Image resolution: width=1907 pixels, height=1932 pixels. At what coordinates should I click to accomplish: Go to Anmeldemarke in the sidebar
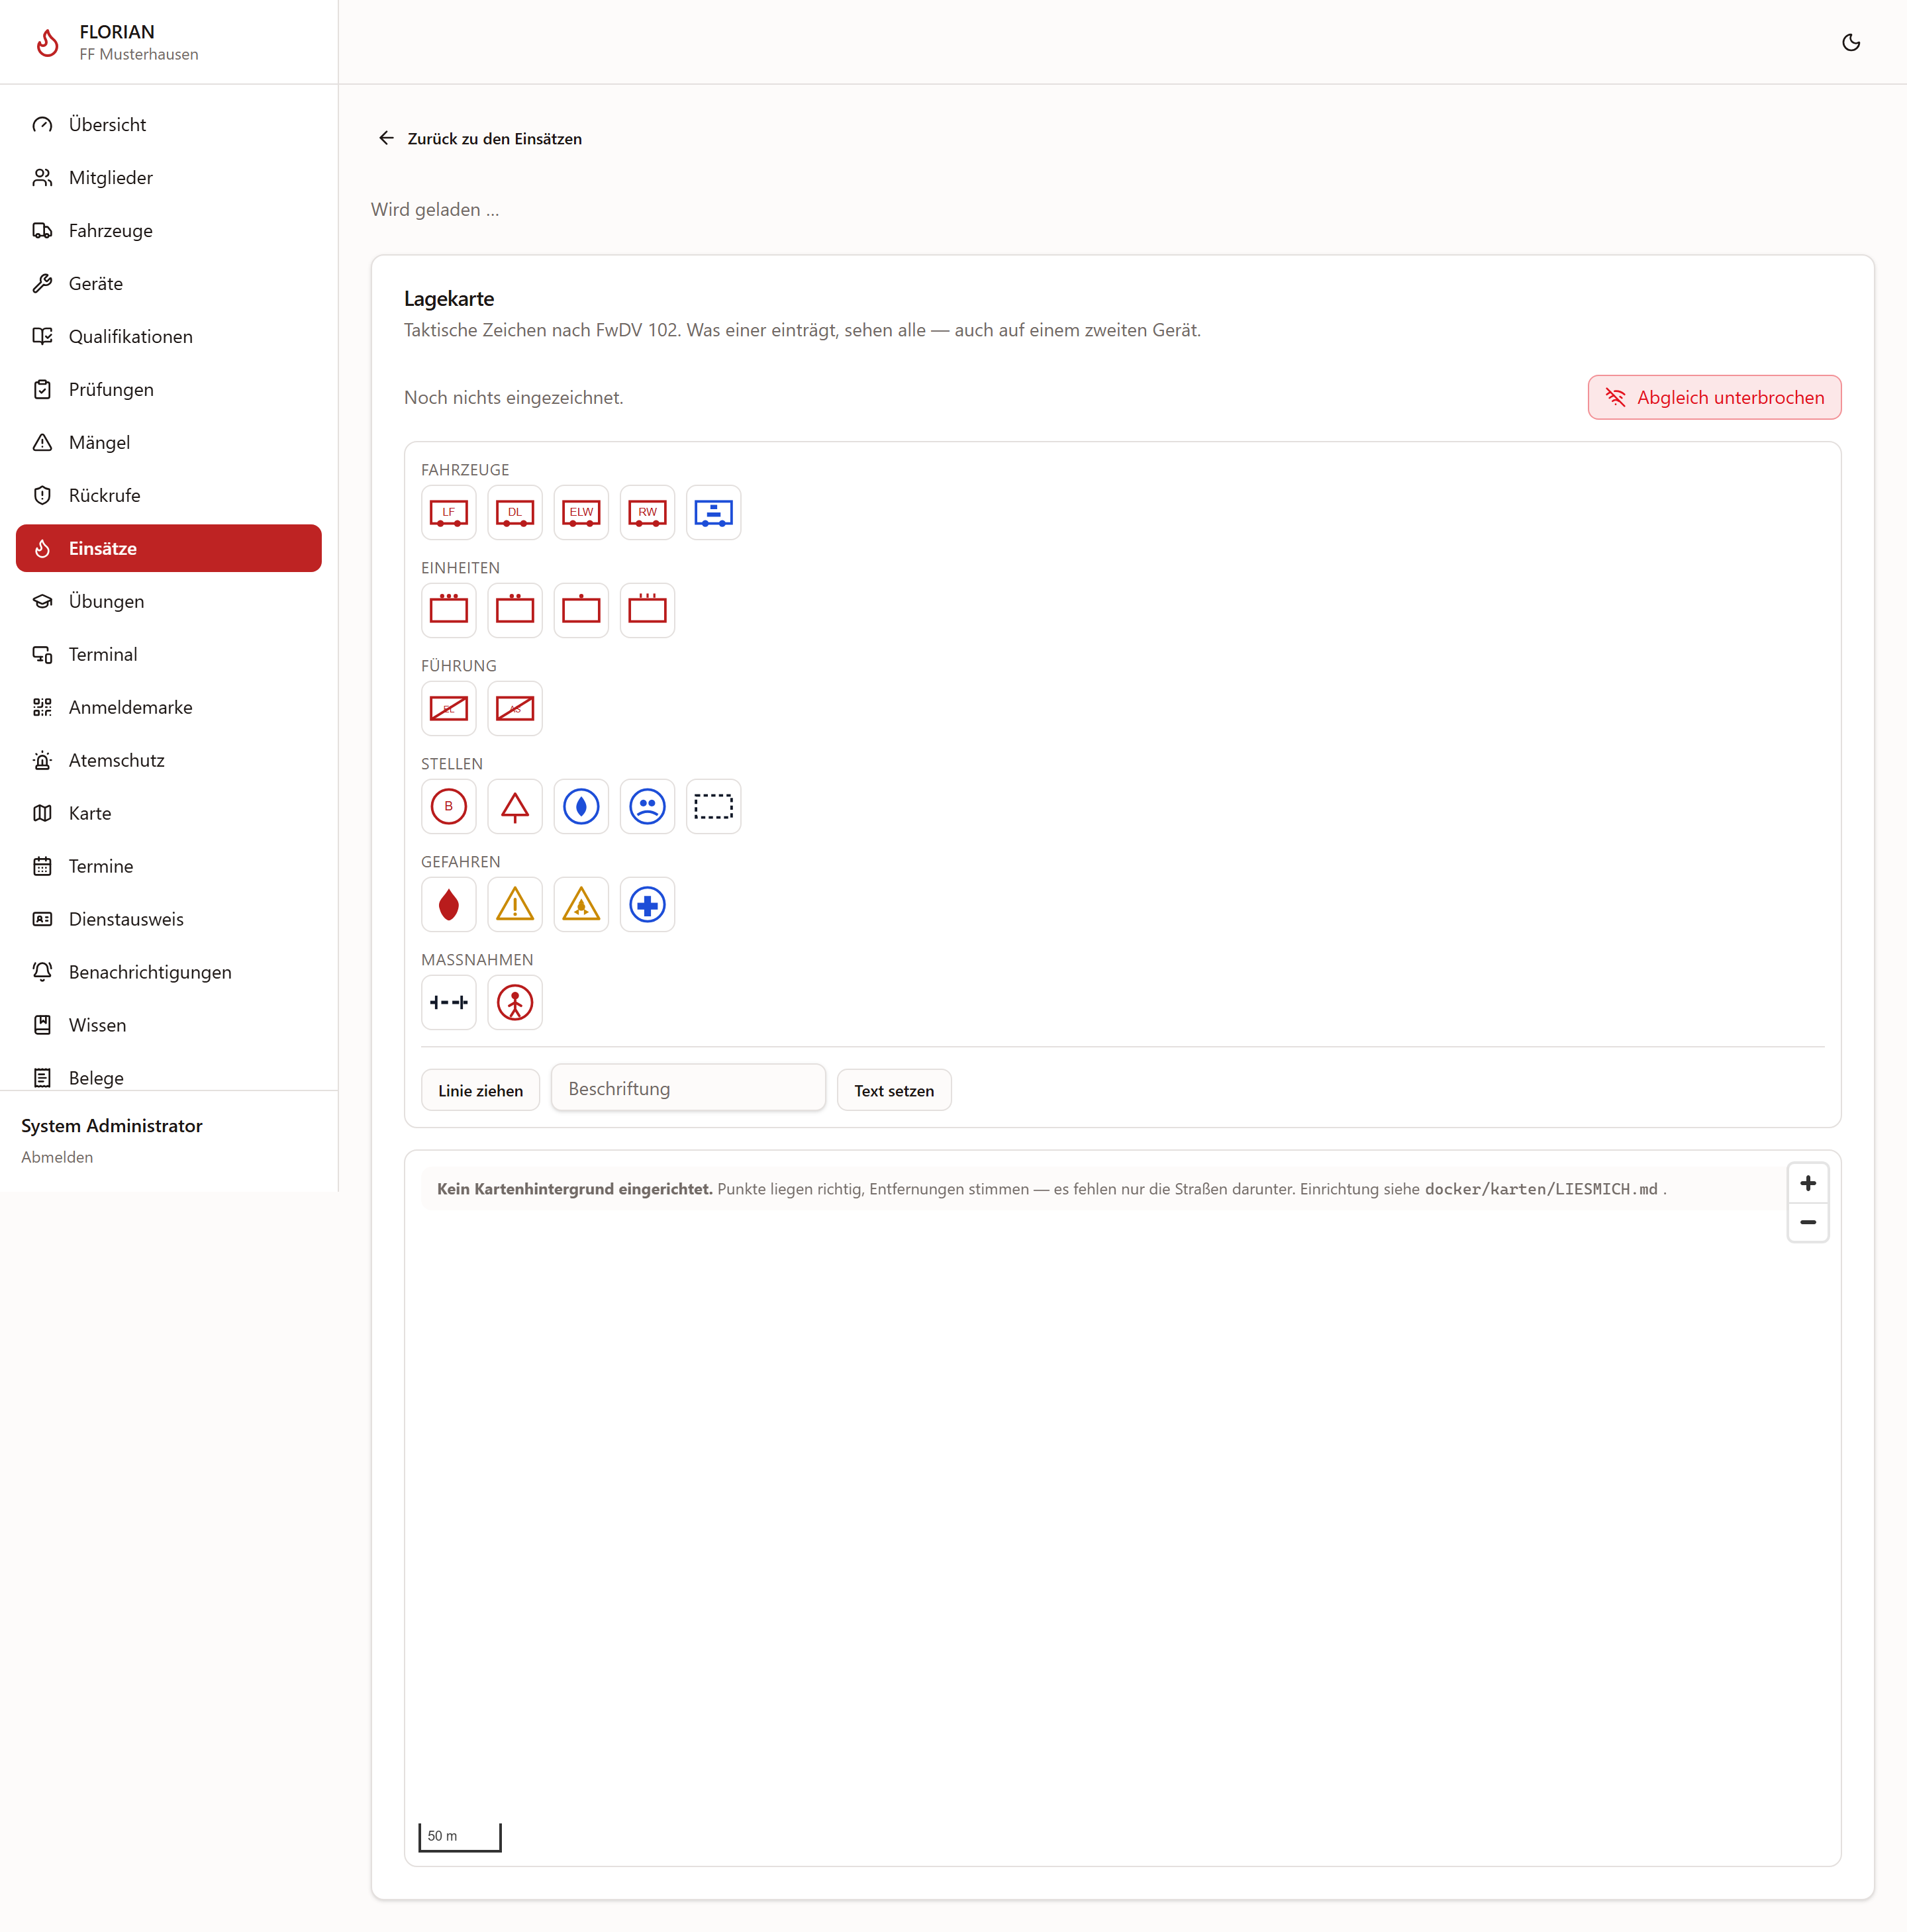169,708
